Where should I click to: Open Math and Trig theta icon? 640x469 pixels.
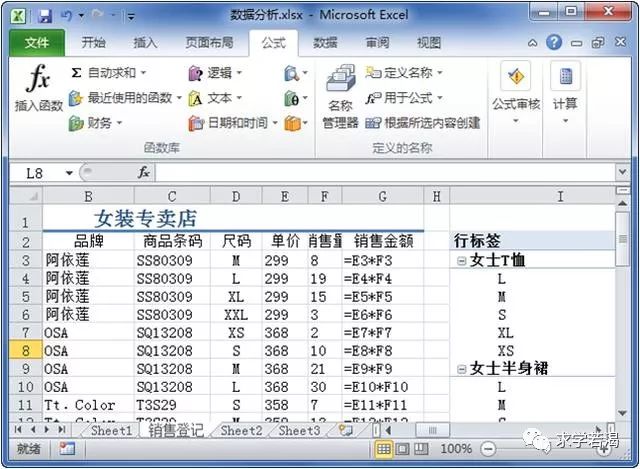click(291, 99)
